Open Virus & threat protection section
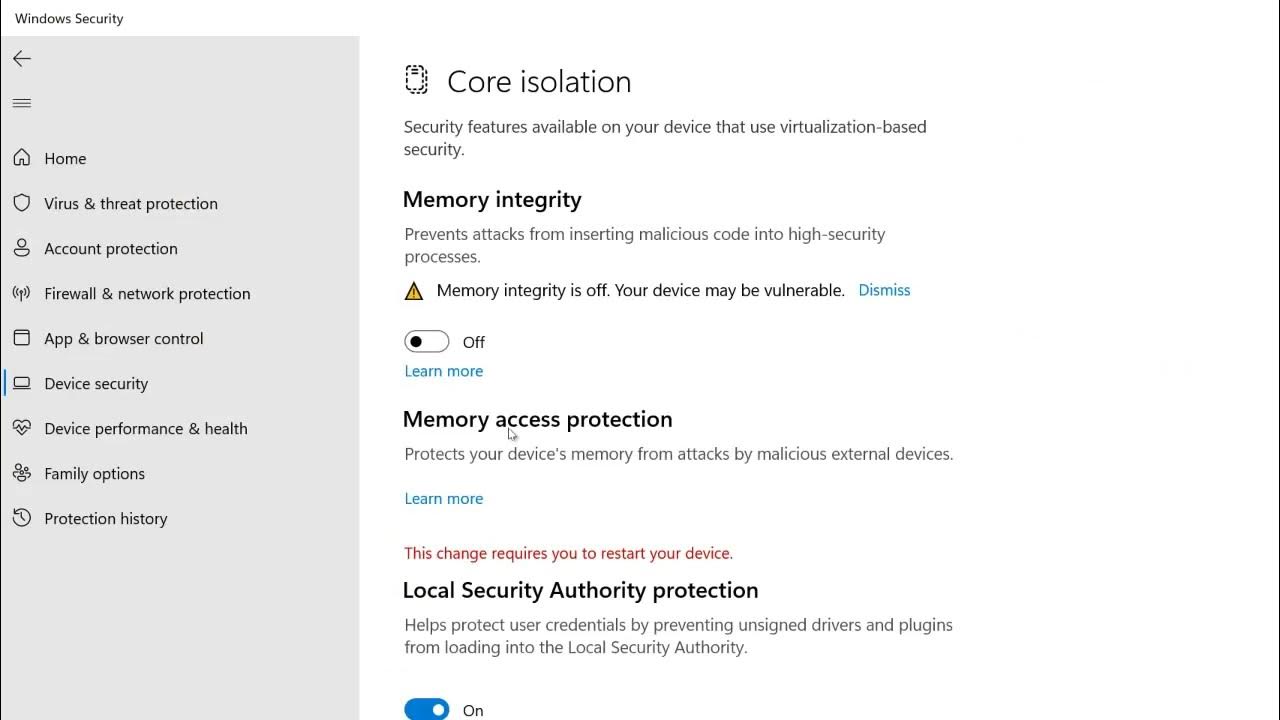 pos(131,203)
